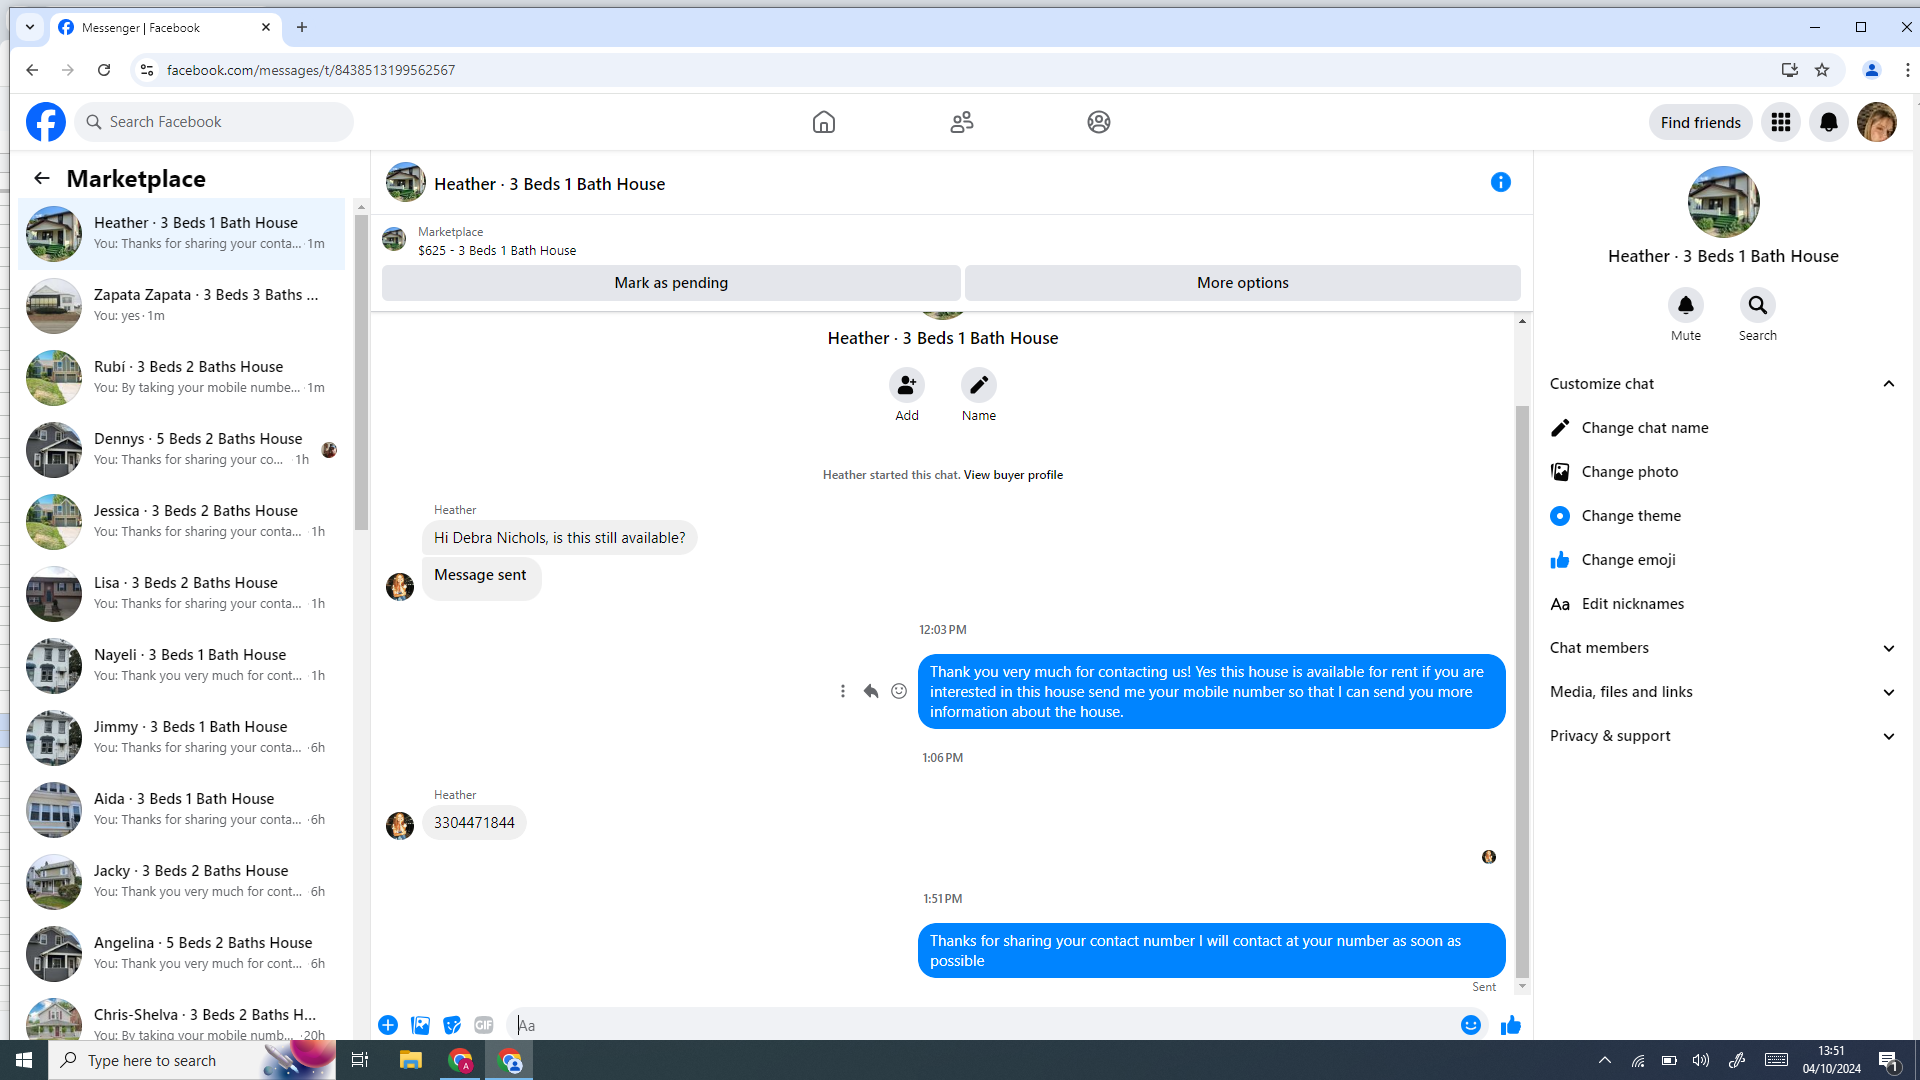Select Change photo option
The image size is (1920, 1080).
(1722, 472)
